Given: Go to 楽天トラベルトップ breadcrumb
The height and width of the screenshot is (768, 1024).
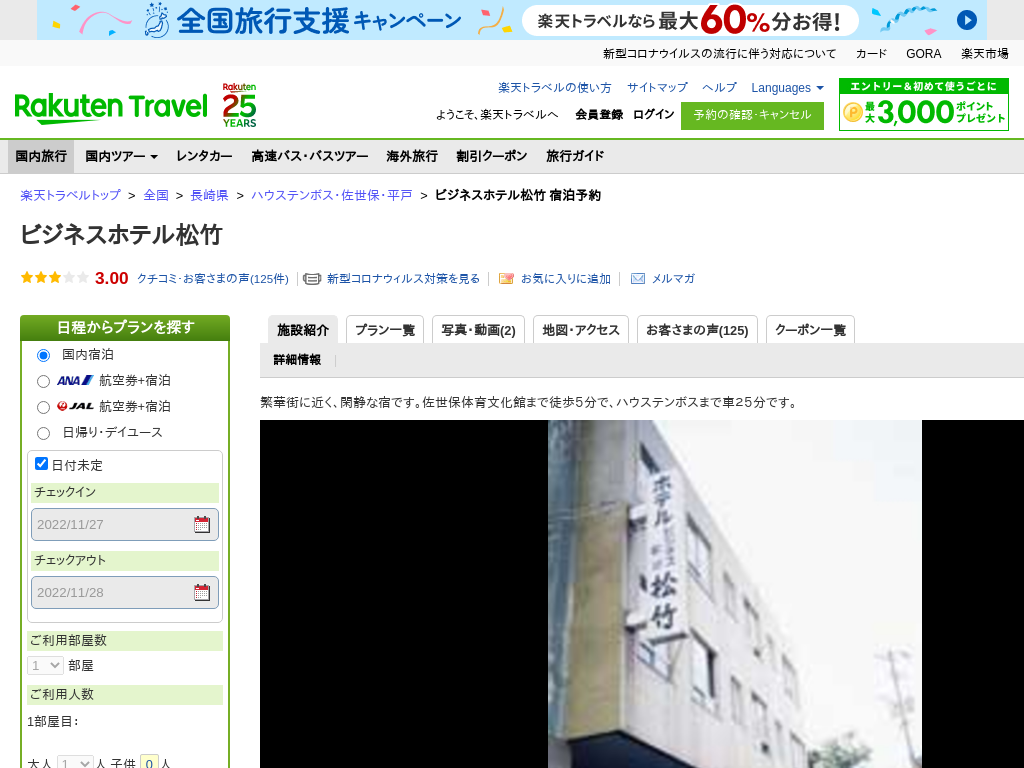Looking at the screenshot, I should [x=71, y=195].
